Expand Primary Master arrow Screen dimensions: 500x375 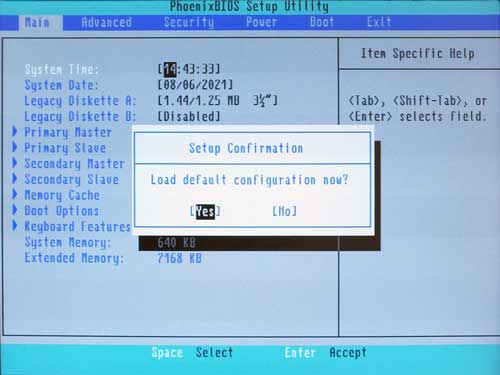pyautogui.click(x=15, y=131)
